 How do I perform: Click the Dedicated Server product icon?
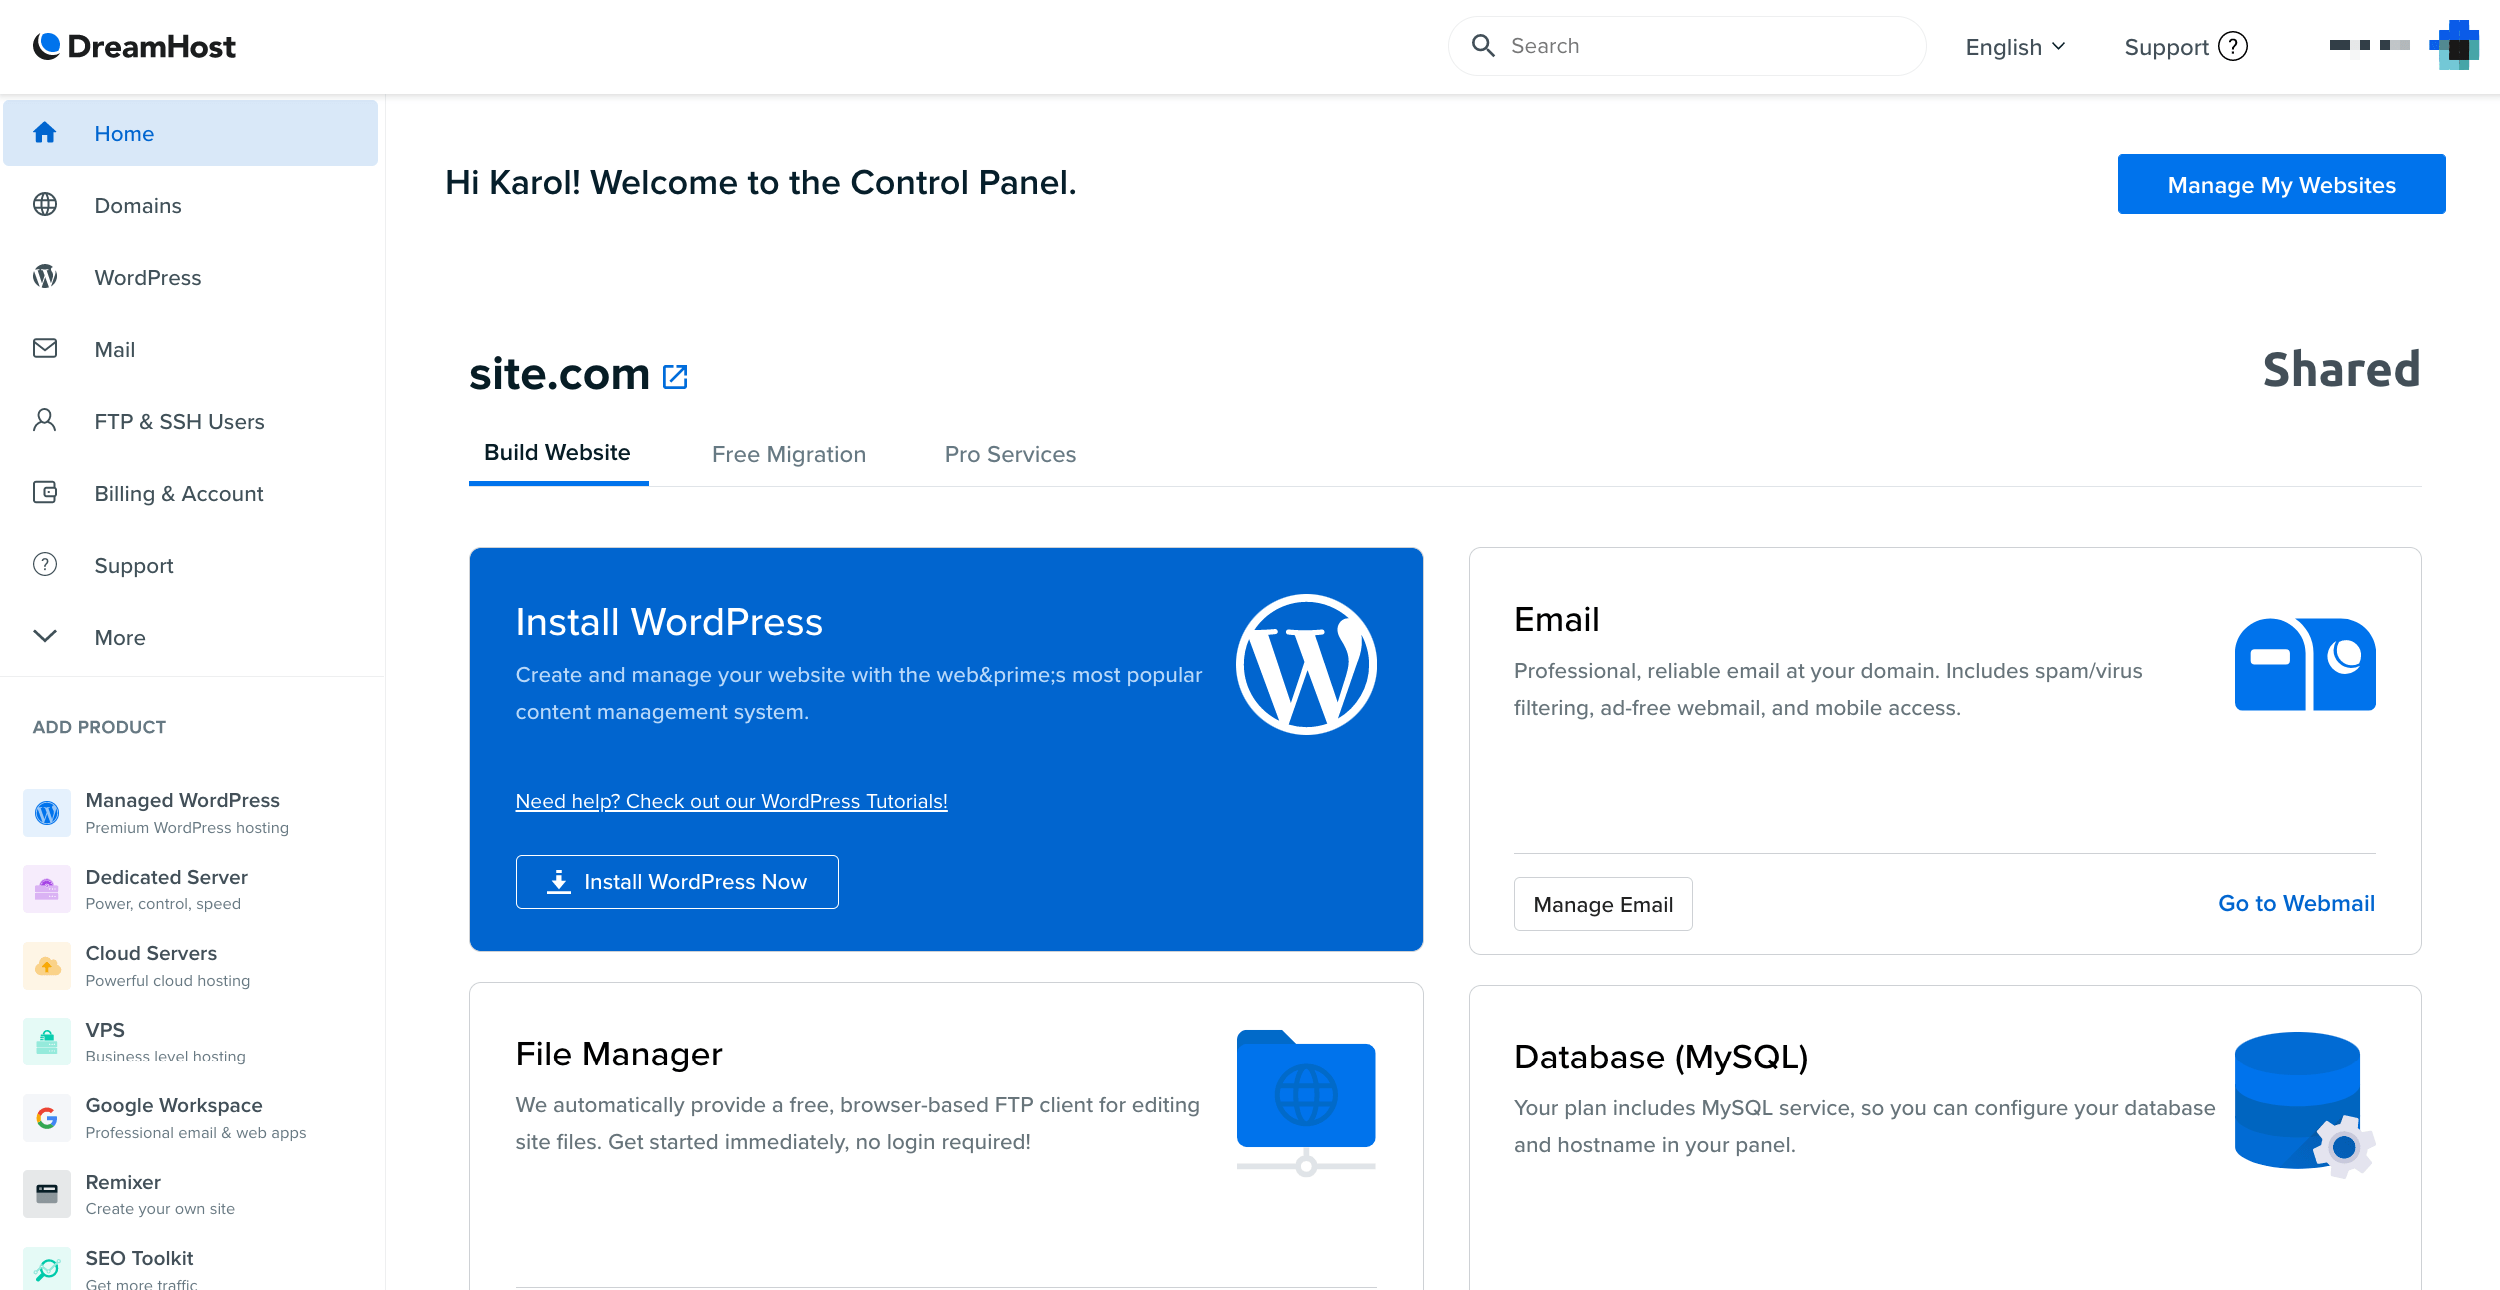point(47,889)
